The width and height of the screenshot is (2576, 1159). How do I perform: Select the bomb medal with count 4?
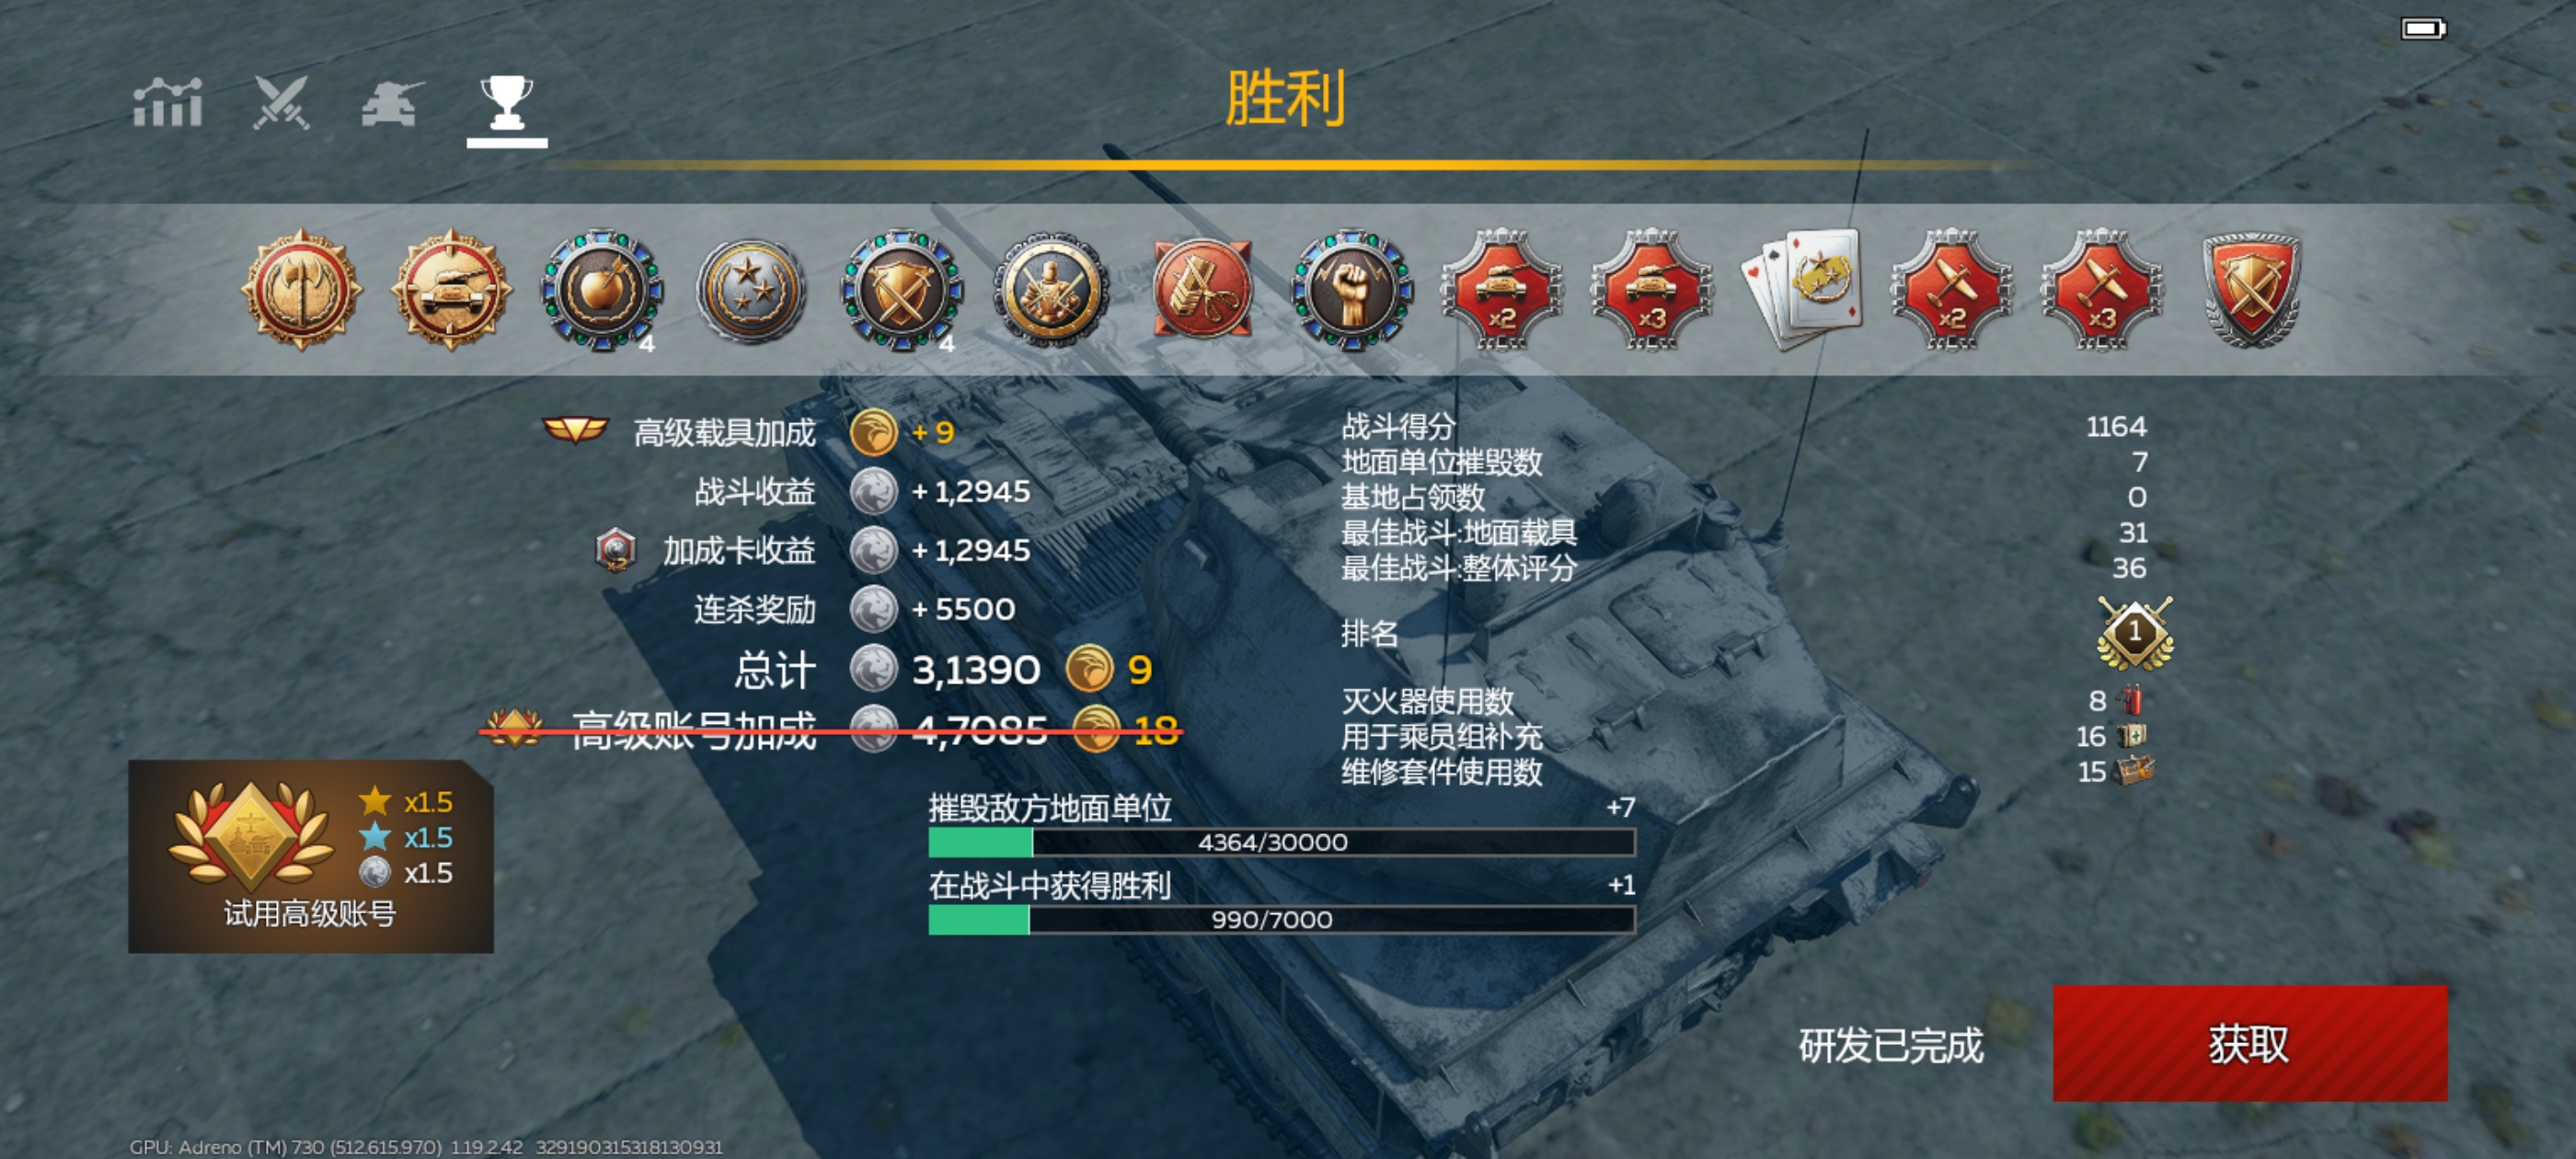pos(601,290)
